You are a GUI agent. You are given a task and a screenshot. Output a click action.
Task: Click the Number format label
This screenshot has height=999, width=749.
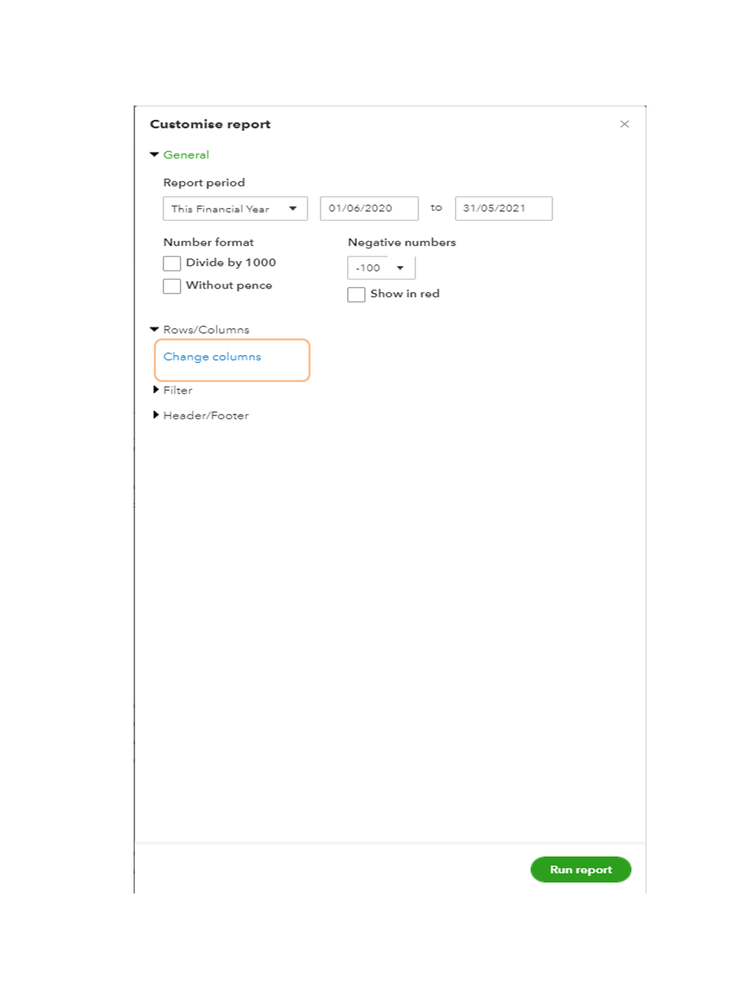[x=208, y=242]
